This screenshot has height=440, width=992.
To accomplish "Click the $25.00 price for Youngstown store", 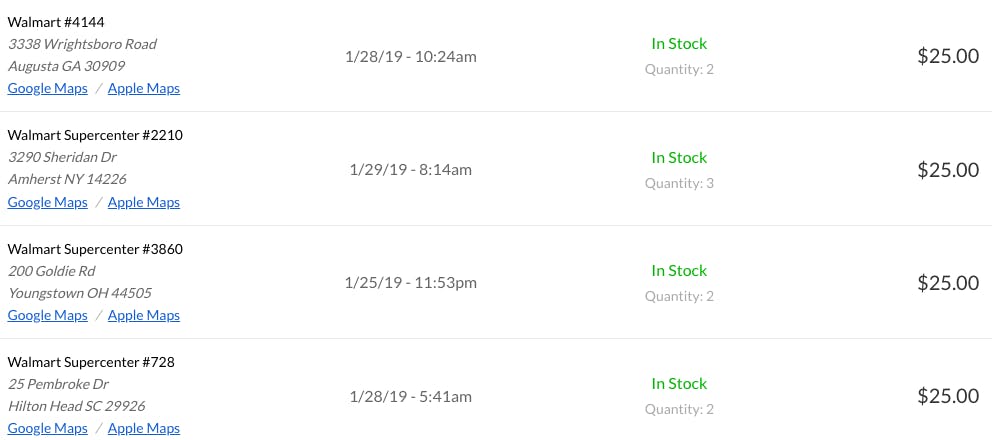I will click(x=948, y=283).
